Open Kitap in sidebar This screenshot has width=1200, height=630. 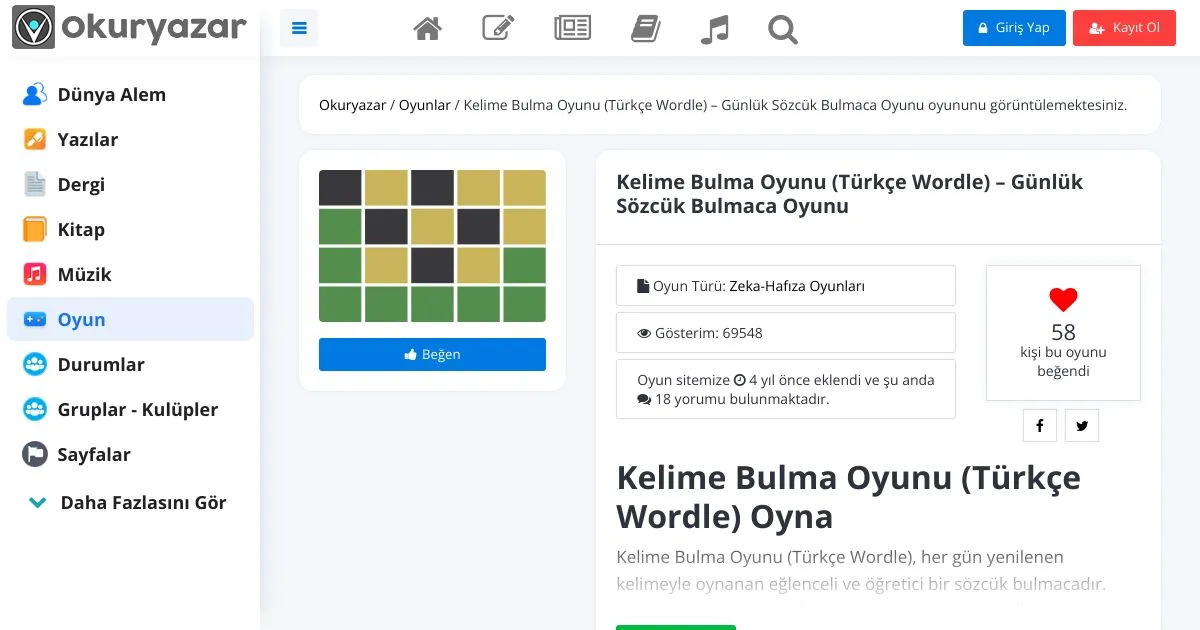(x=130, y=230)
